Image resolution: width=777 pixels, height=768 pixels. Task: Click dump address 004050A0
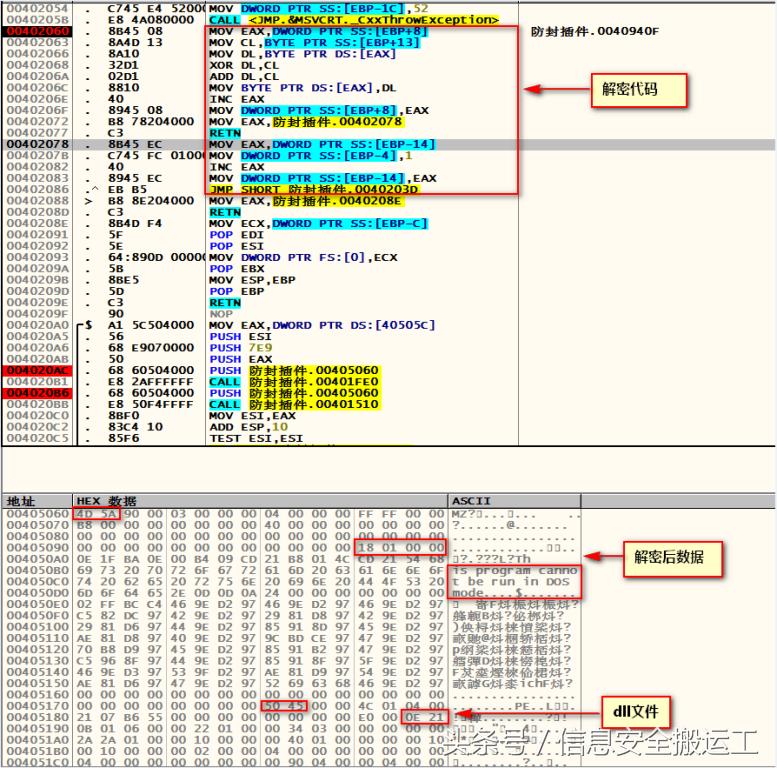[x=38, y=559]
